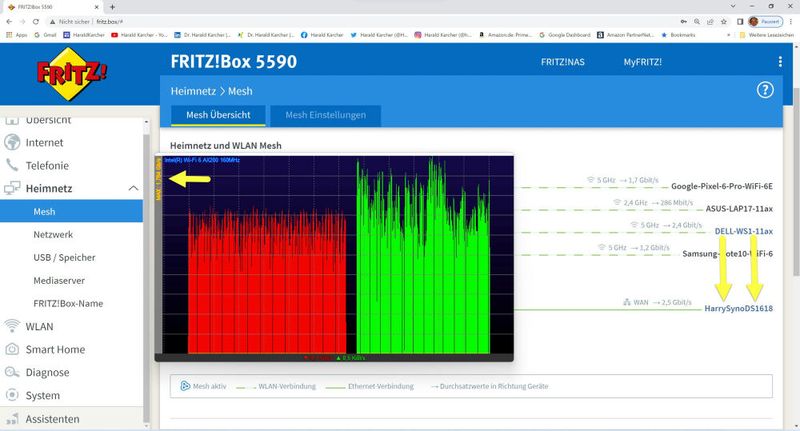Click the page vertical scrollbar
Image resolution: width=800 pixels, height=431 pixels.
point(796,184)
